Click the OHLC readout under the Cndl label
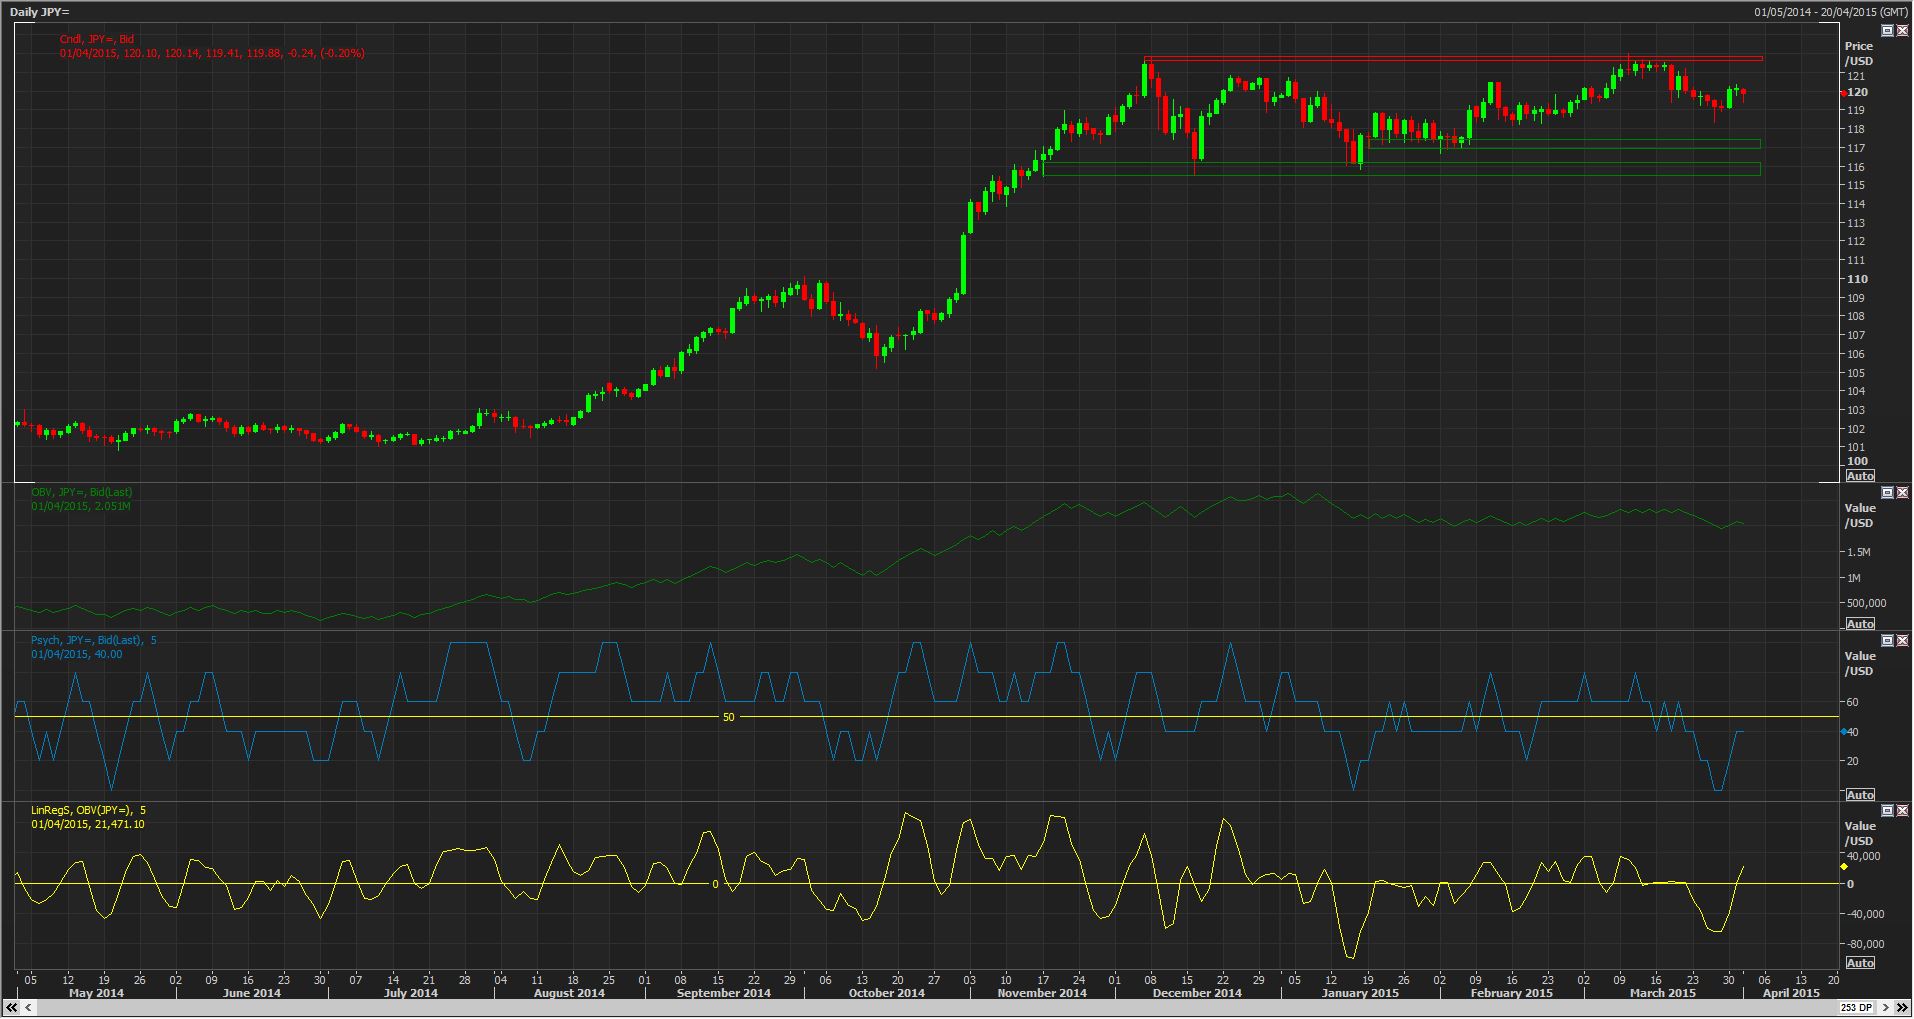The width and height of the screenshot is (1914, 1019). (212, 53)
